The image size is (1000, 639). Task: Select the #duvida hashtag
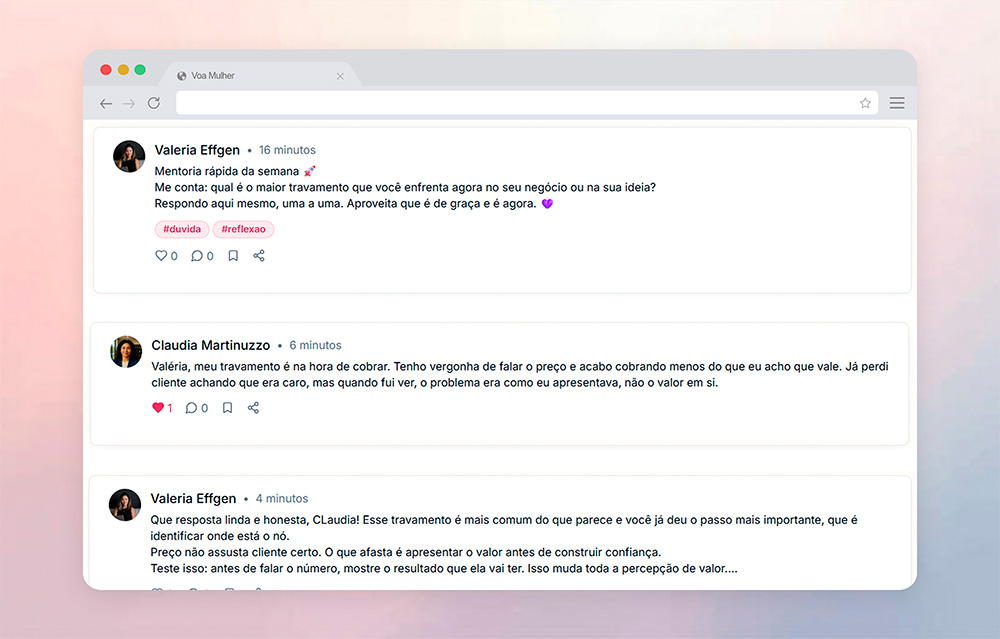(182, 229)
